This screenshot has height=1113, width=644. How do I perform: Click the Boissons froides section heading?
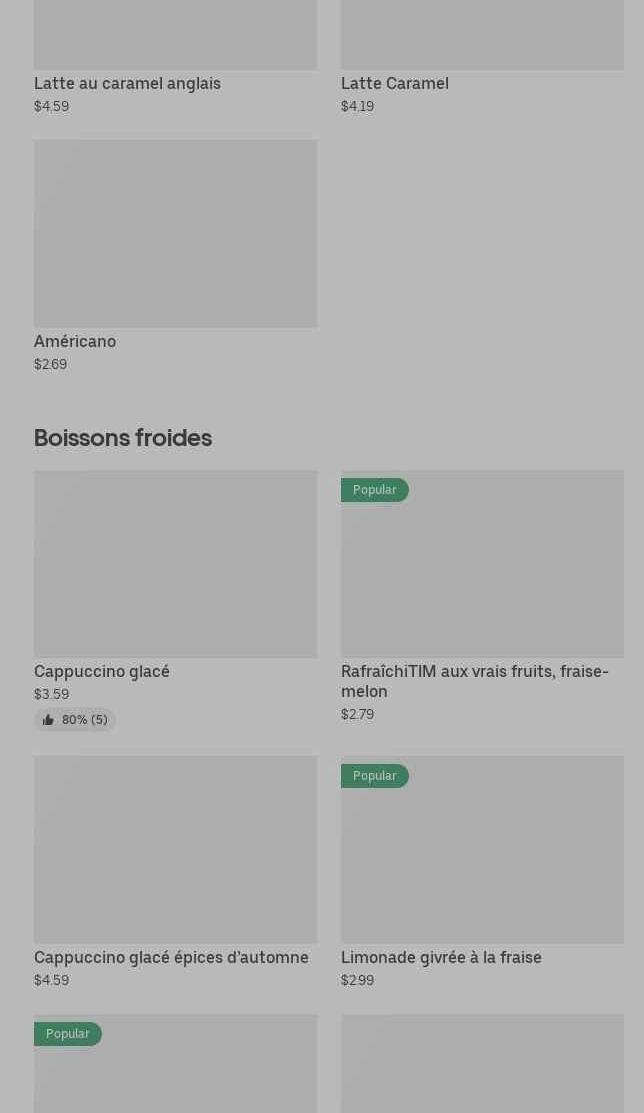(x=123, y=438)
